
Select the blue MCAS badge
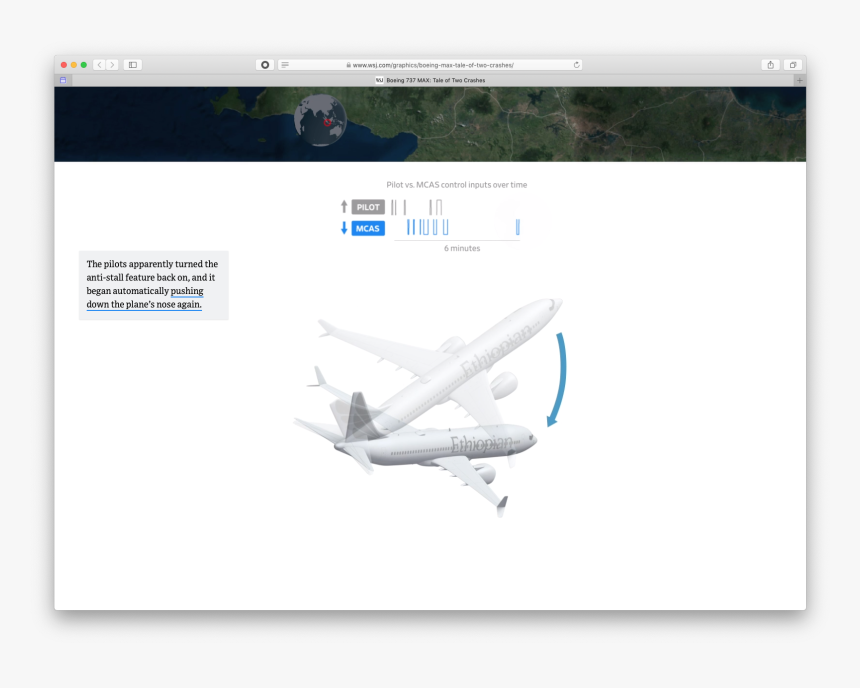(366, 228)
